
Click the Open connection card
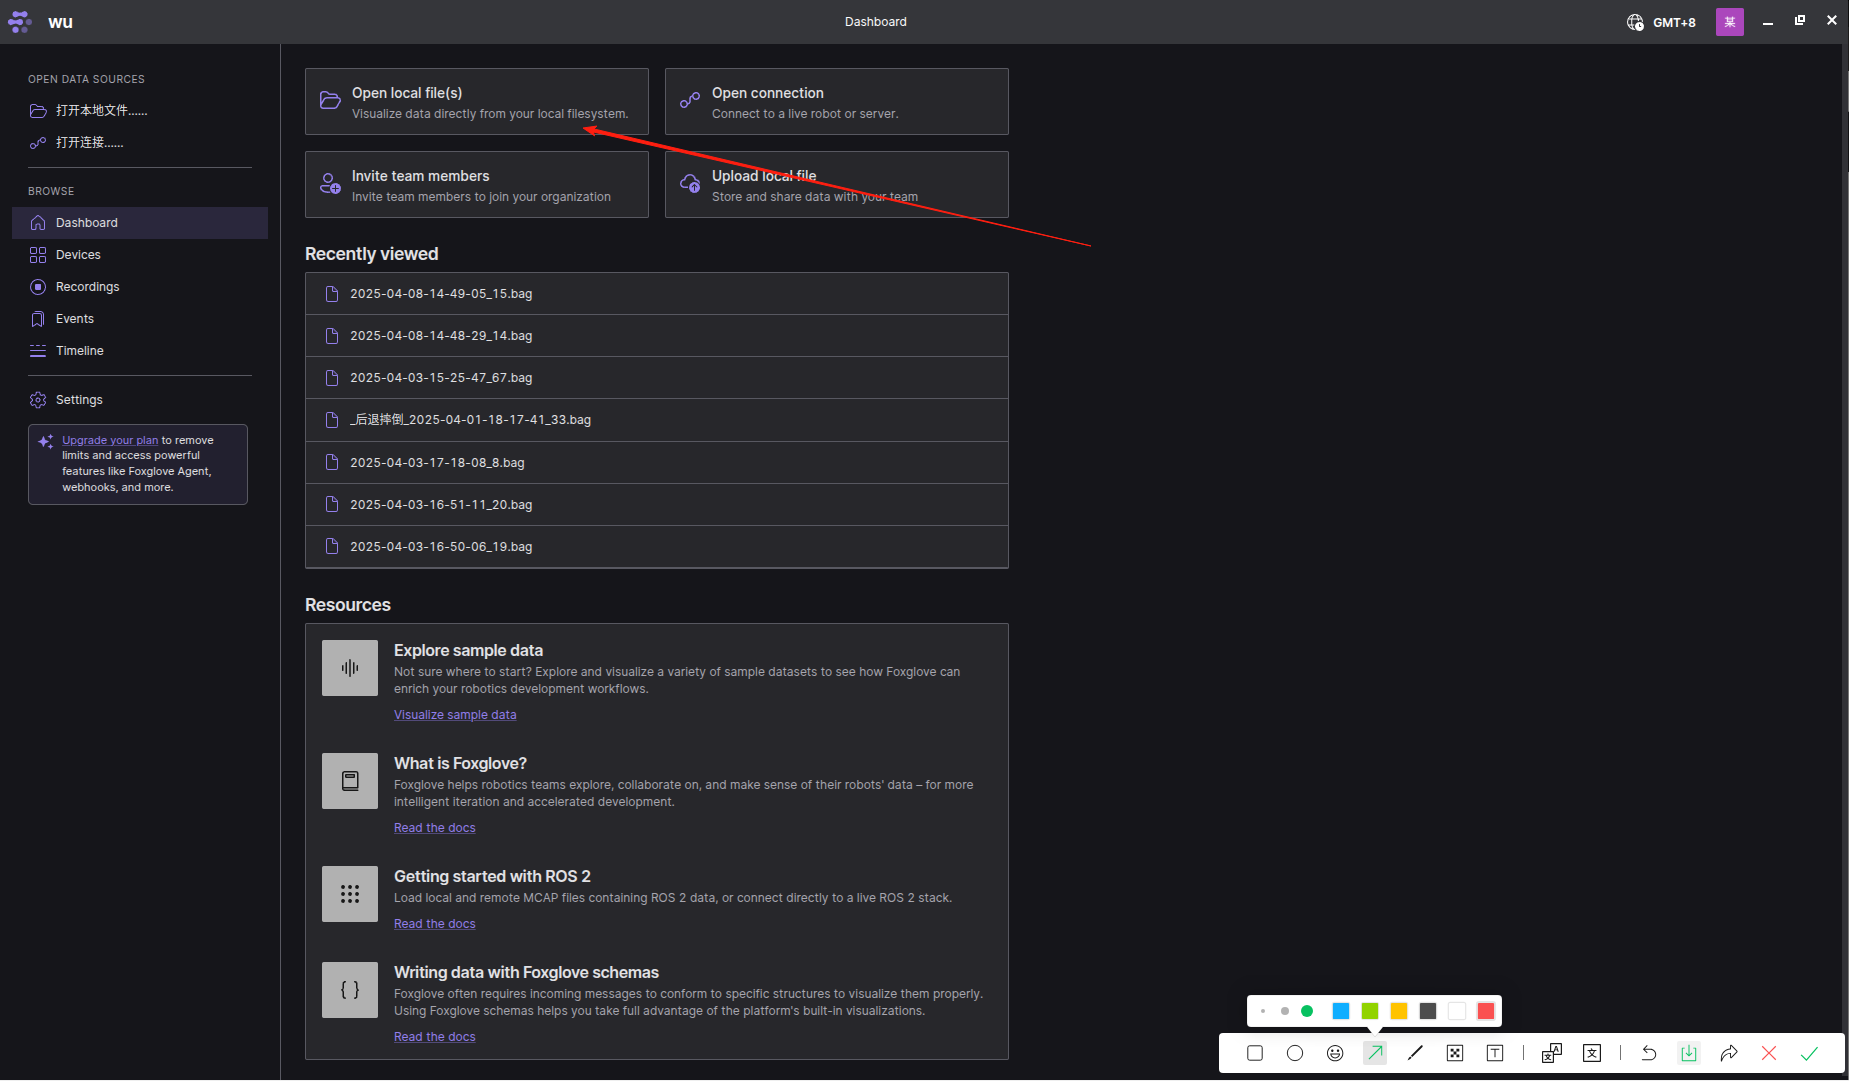(836, 102)
